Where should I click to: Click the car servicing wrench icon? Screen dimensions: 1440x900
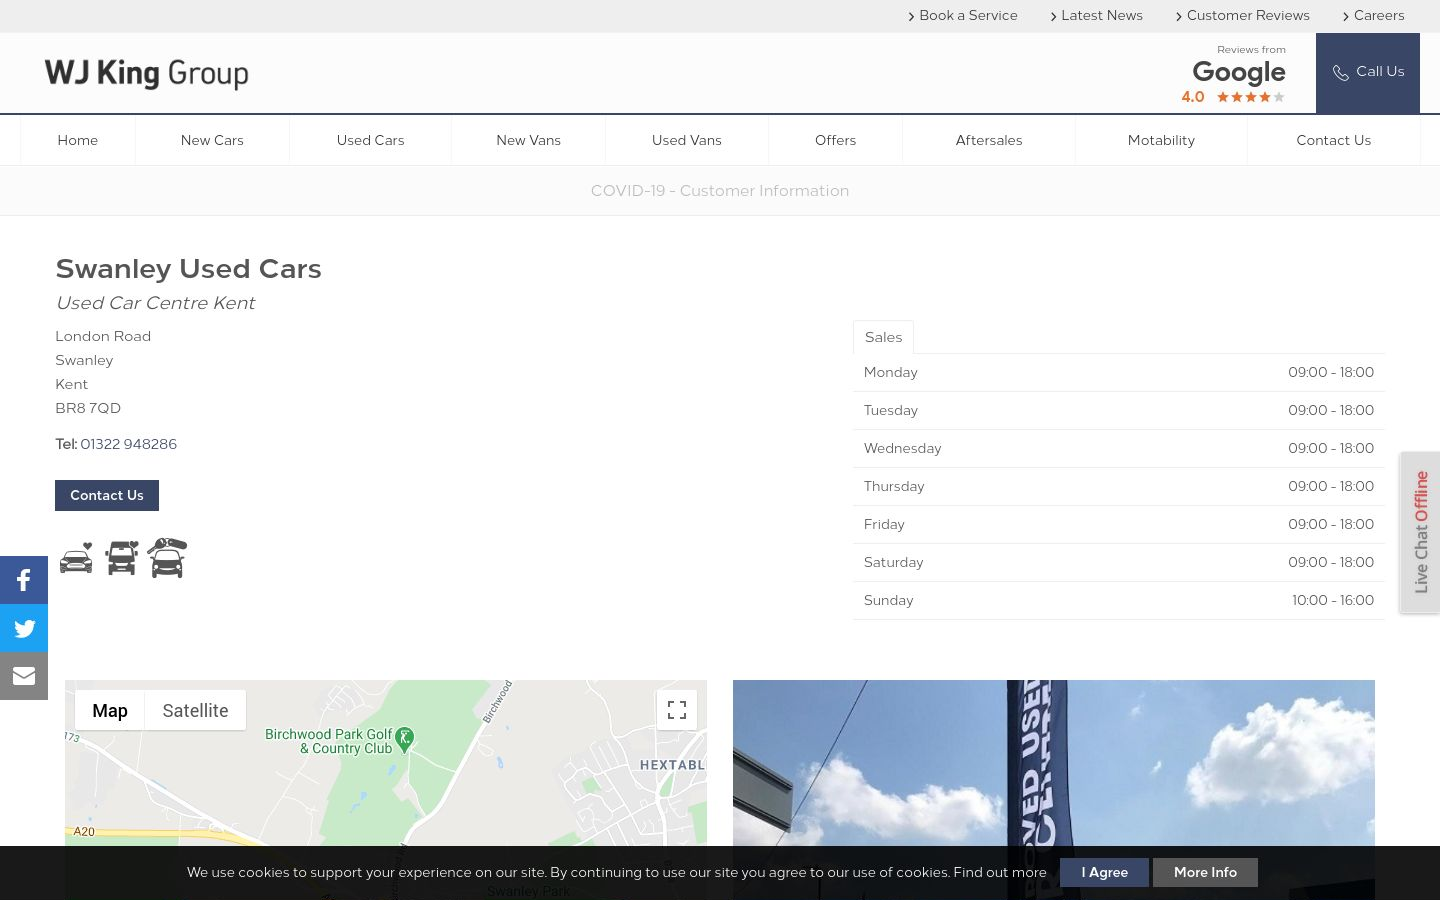[x=167, y=557]
